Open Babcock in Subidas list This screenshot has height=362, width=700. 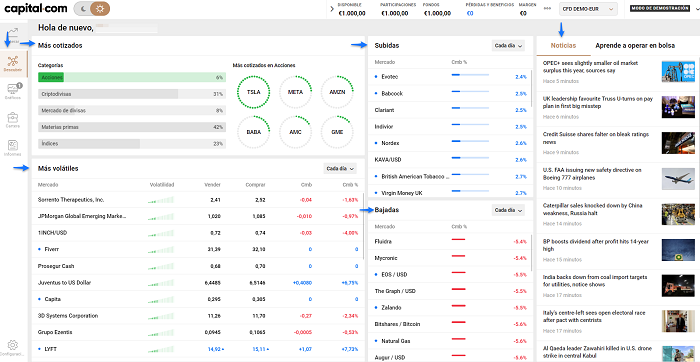[x=449, y=93]
